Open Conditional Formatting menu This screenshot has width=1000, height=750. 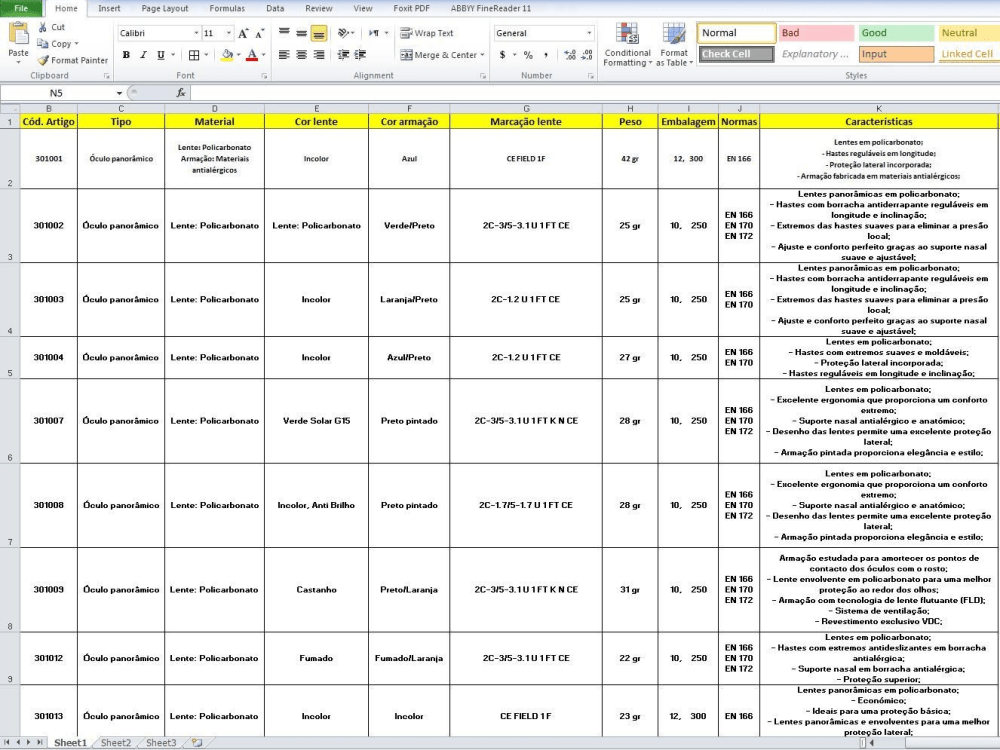pos(628,45)
